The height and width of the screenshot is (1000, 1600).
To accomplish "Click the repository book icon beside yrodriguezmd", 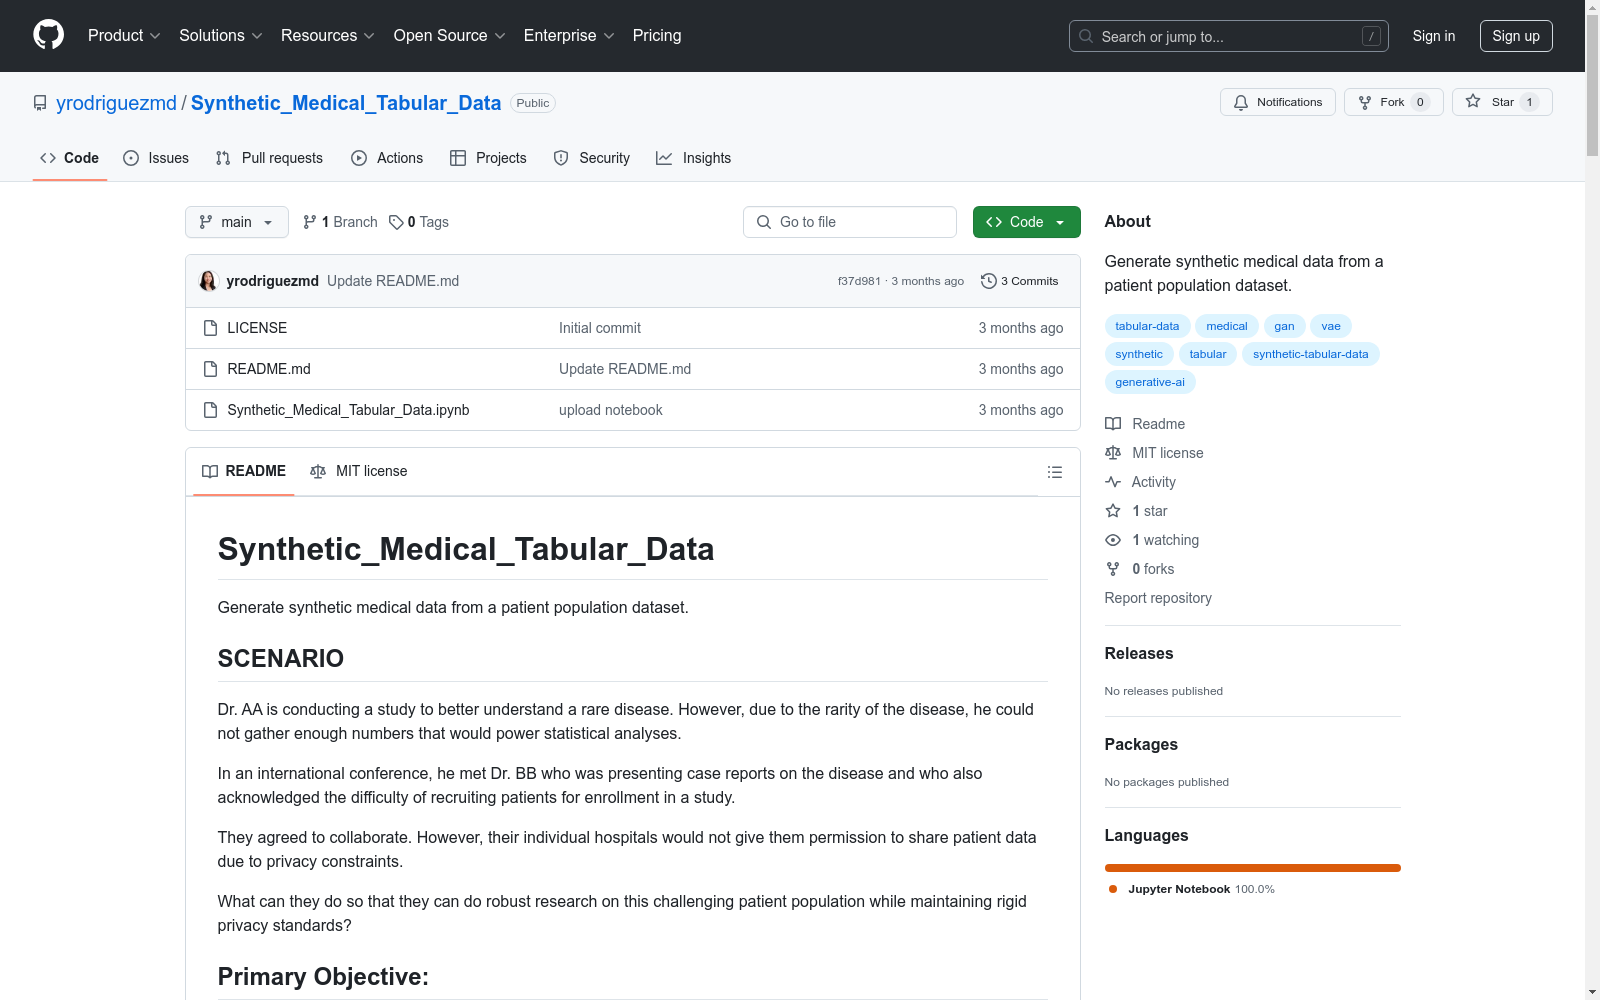I will pos(40,103).
